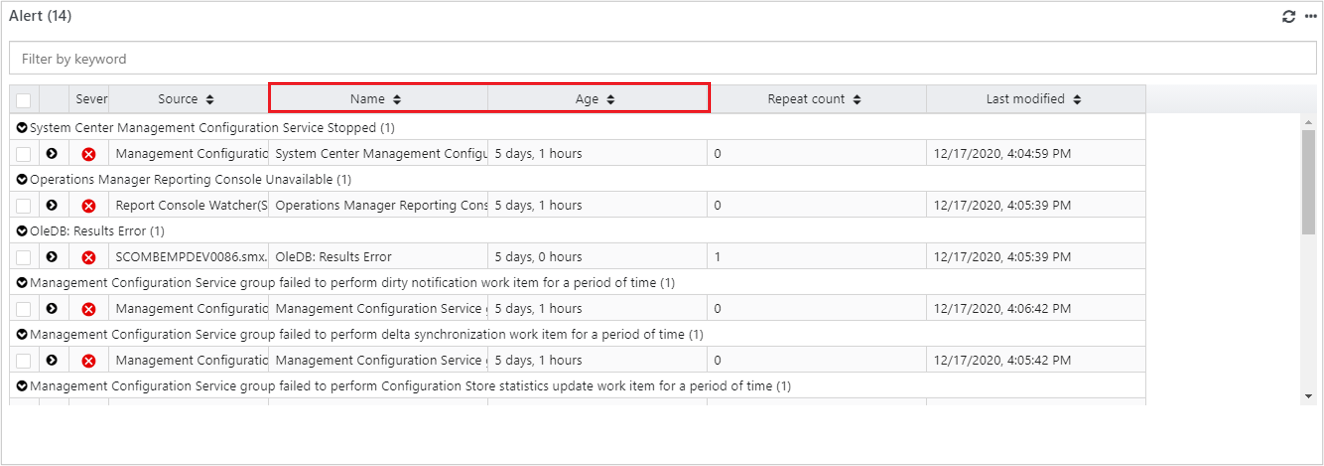Screen dimensions: 1324x466
Task: Expand details arrow for System Center Management Configuration row
Action: (x=52, y=153)
